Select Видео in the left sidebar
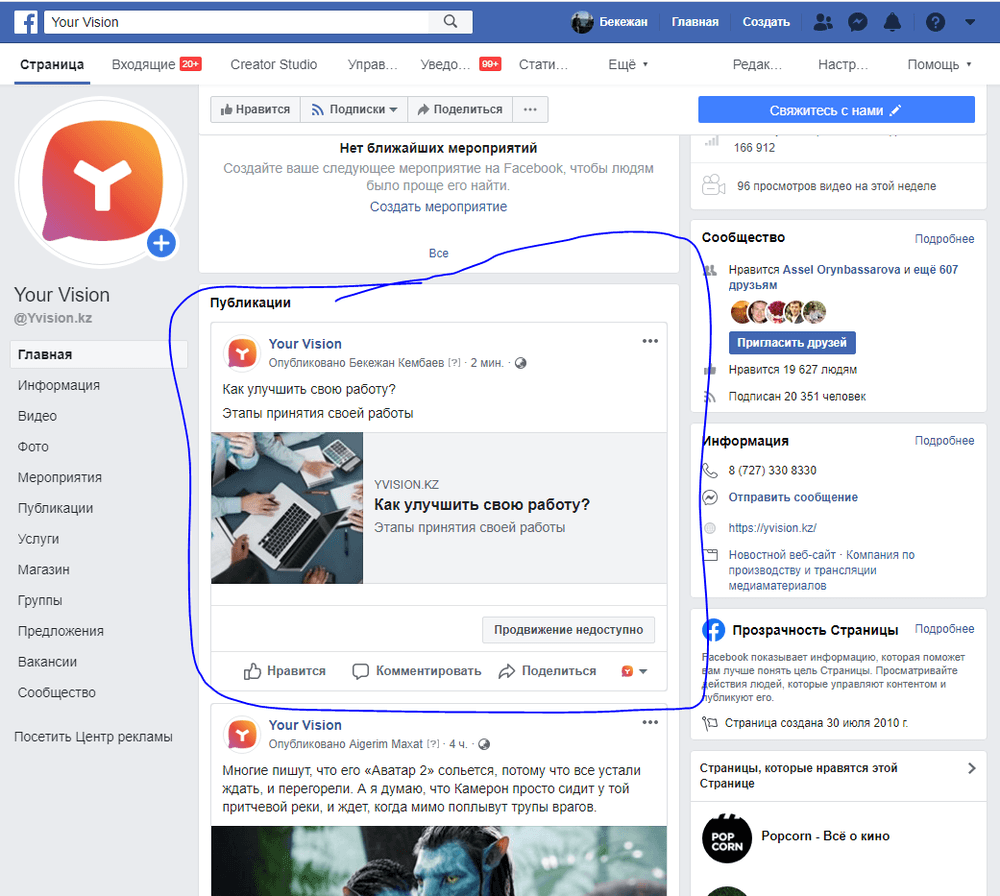 pos(37,416)
